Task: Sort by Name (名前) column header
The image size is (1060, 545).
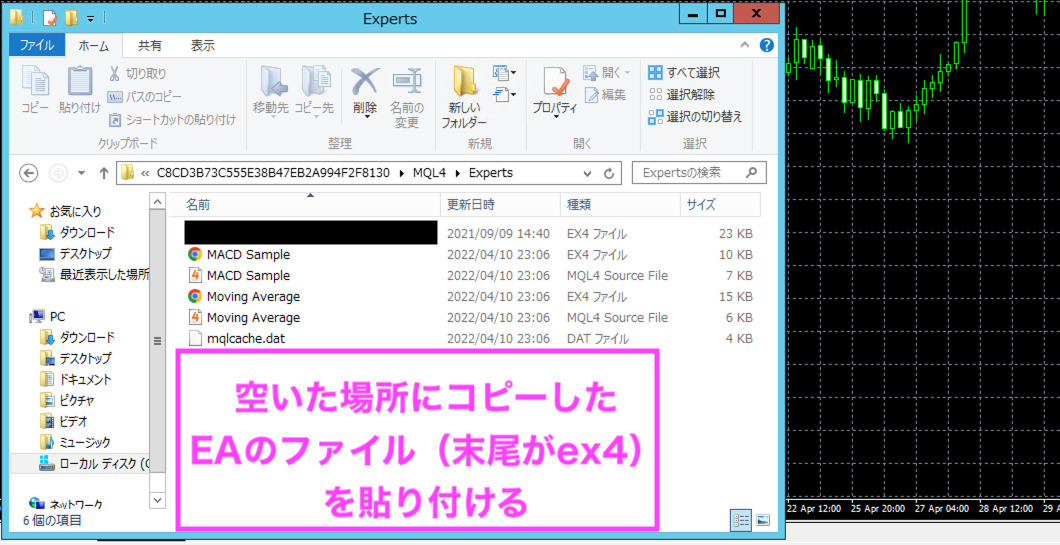Action: pos(310,204)
